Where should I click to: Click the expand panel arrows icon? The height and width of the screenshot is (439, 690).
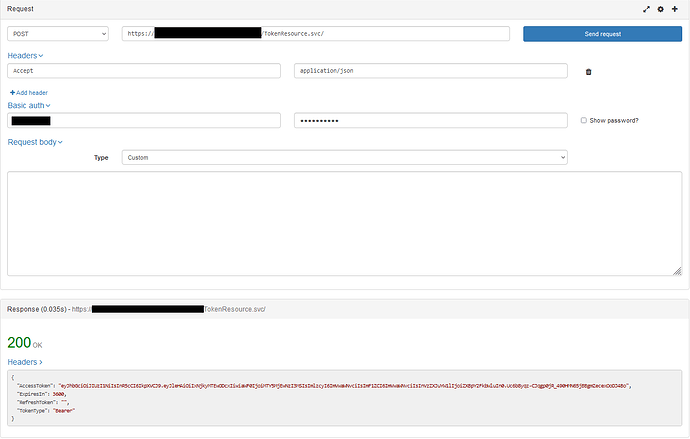tap(646, 9)
